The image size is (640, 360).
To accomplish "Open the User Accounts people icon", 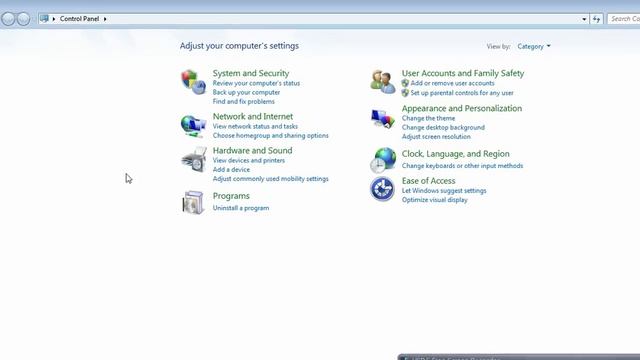I will (x=383, y=82).
